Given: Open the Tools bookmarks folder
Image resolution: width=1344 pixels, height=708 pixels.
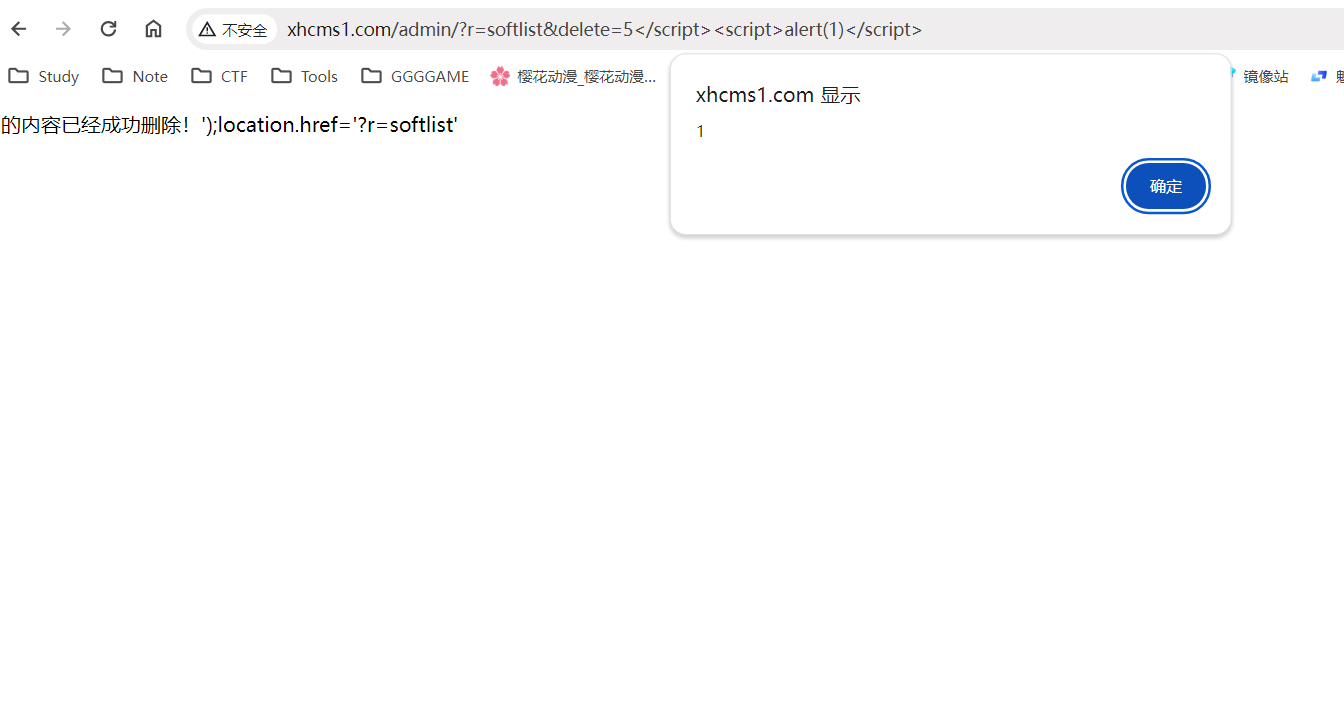Looking at the screenshot, I should point(305,76).
